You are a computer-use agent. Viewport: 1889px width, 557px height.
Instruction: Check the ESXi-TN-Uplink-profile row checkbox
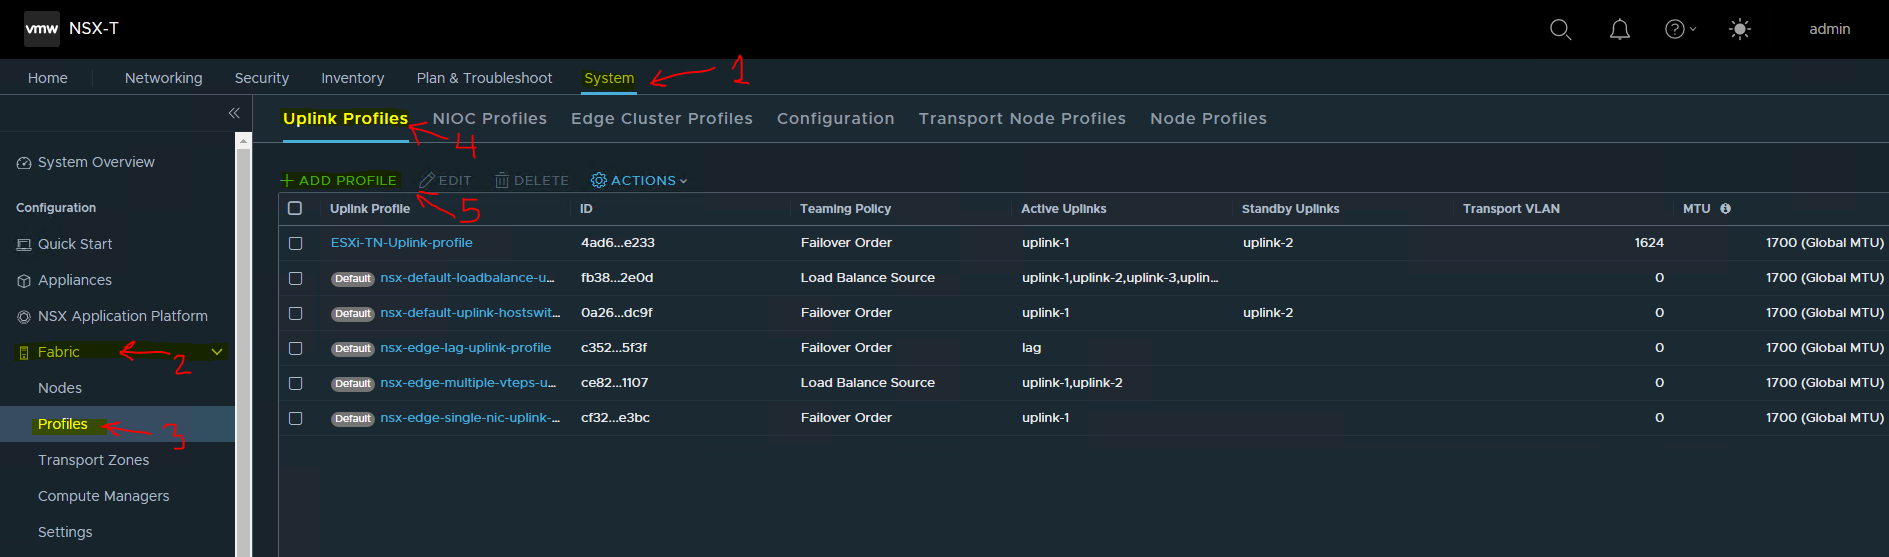coord(295,243)
